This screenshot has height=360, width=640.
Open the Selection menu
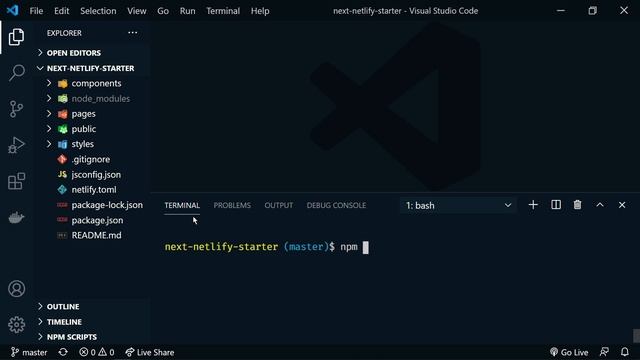98,11
